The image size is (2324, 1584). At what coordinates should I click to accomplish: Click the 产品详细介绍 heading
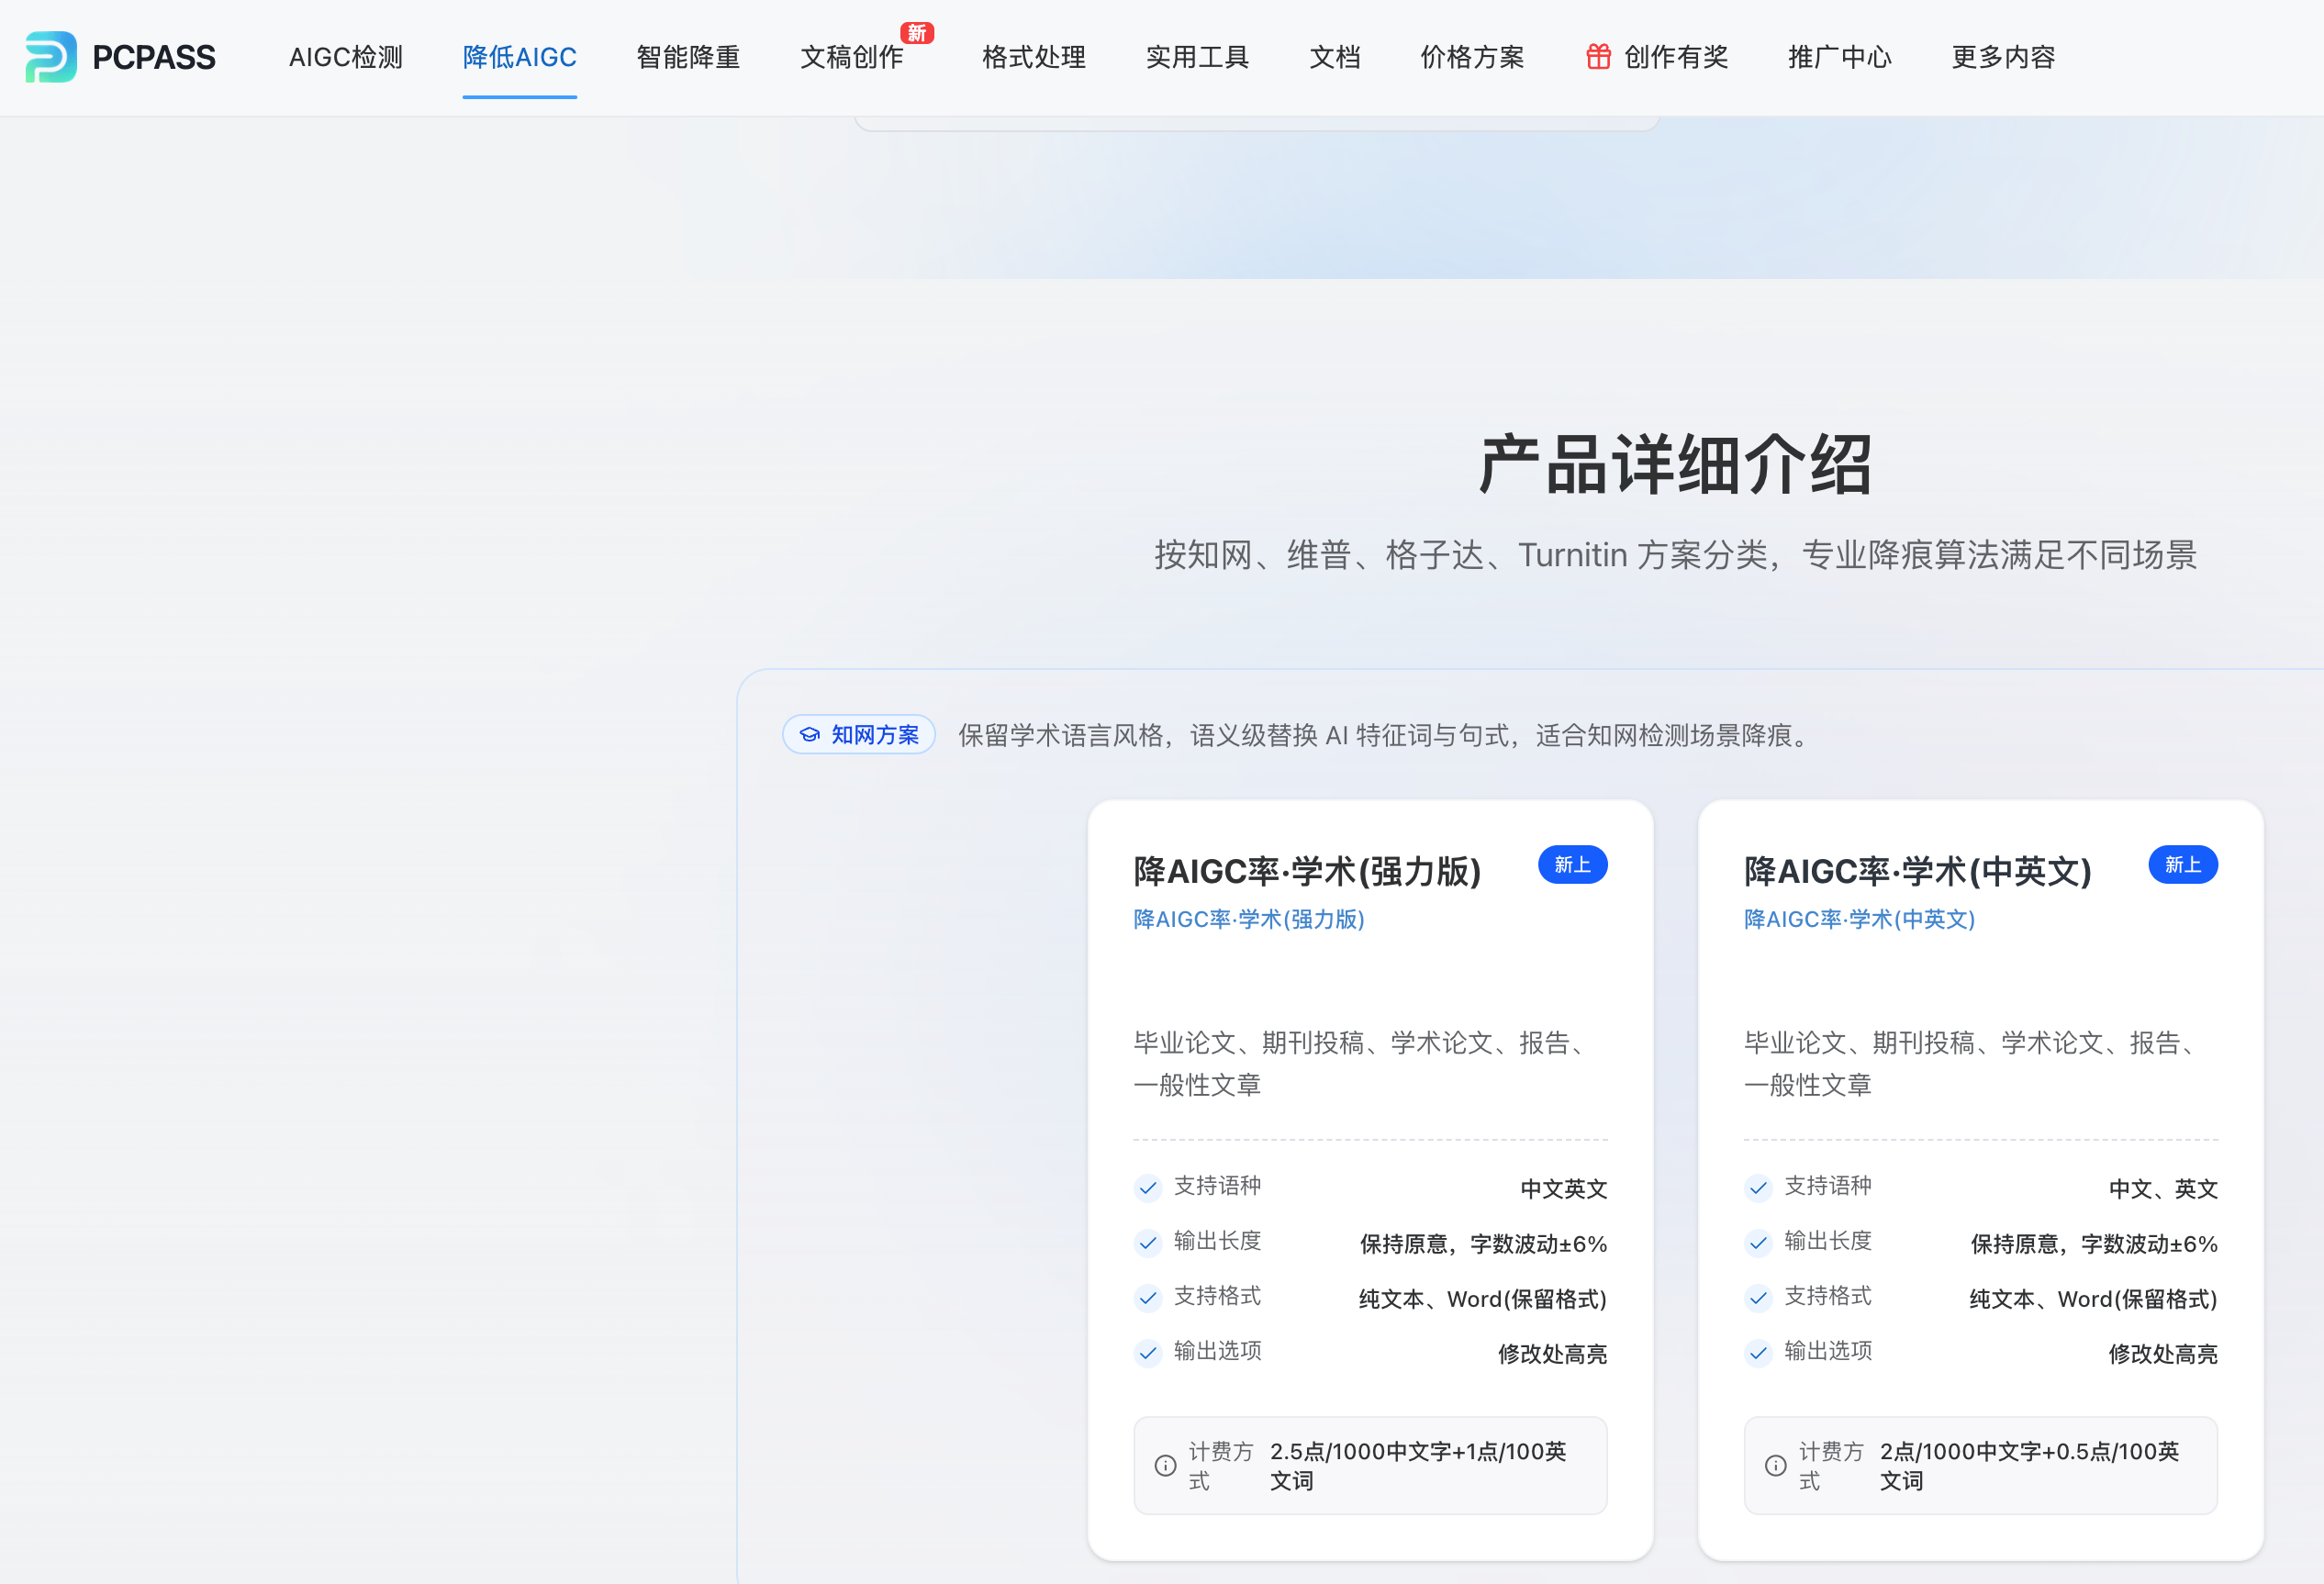(1675, 465)
